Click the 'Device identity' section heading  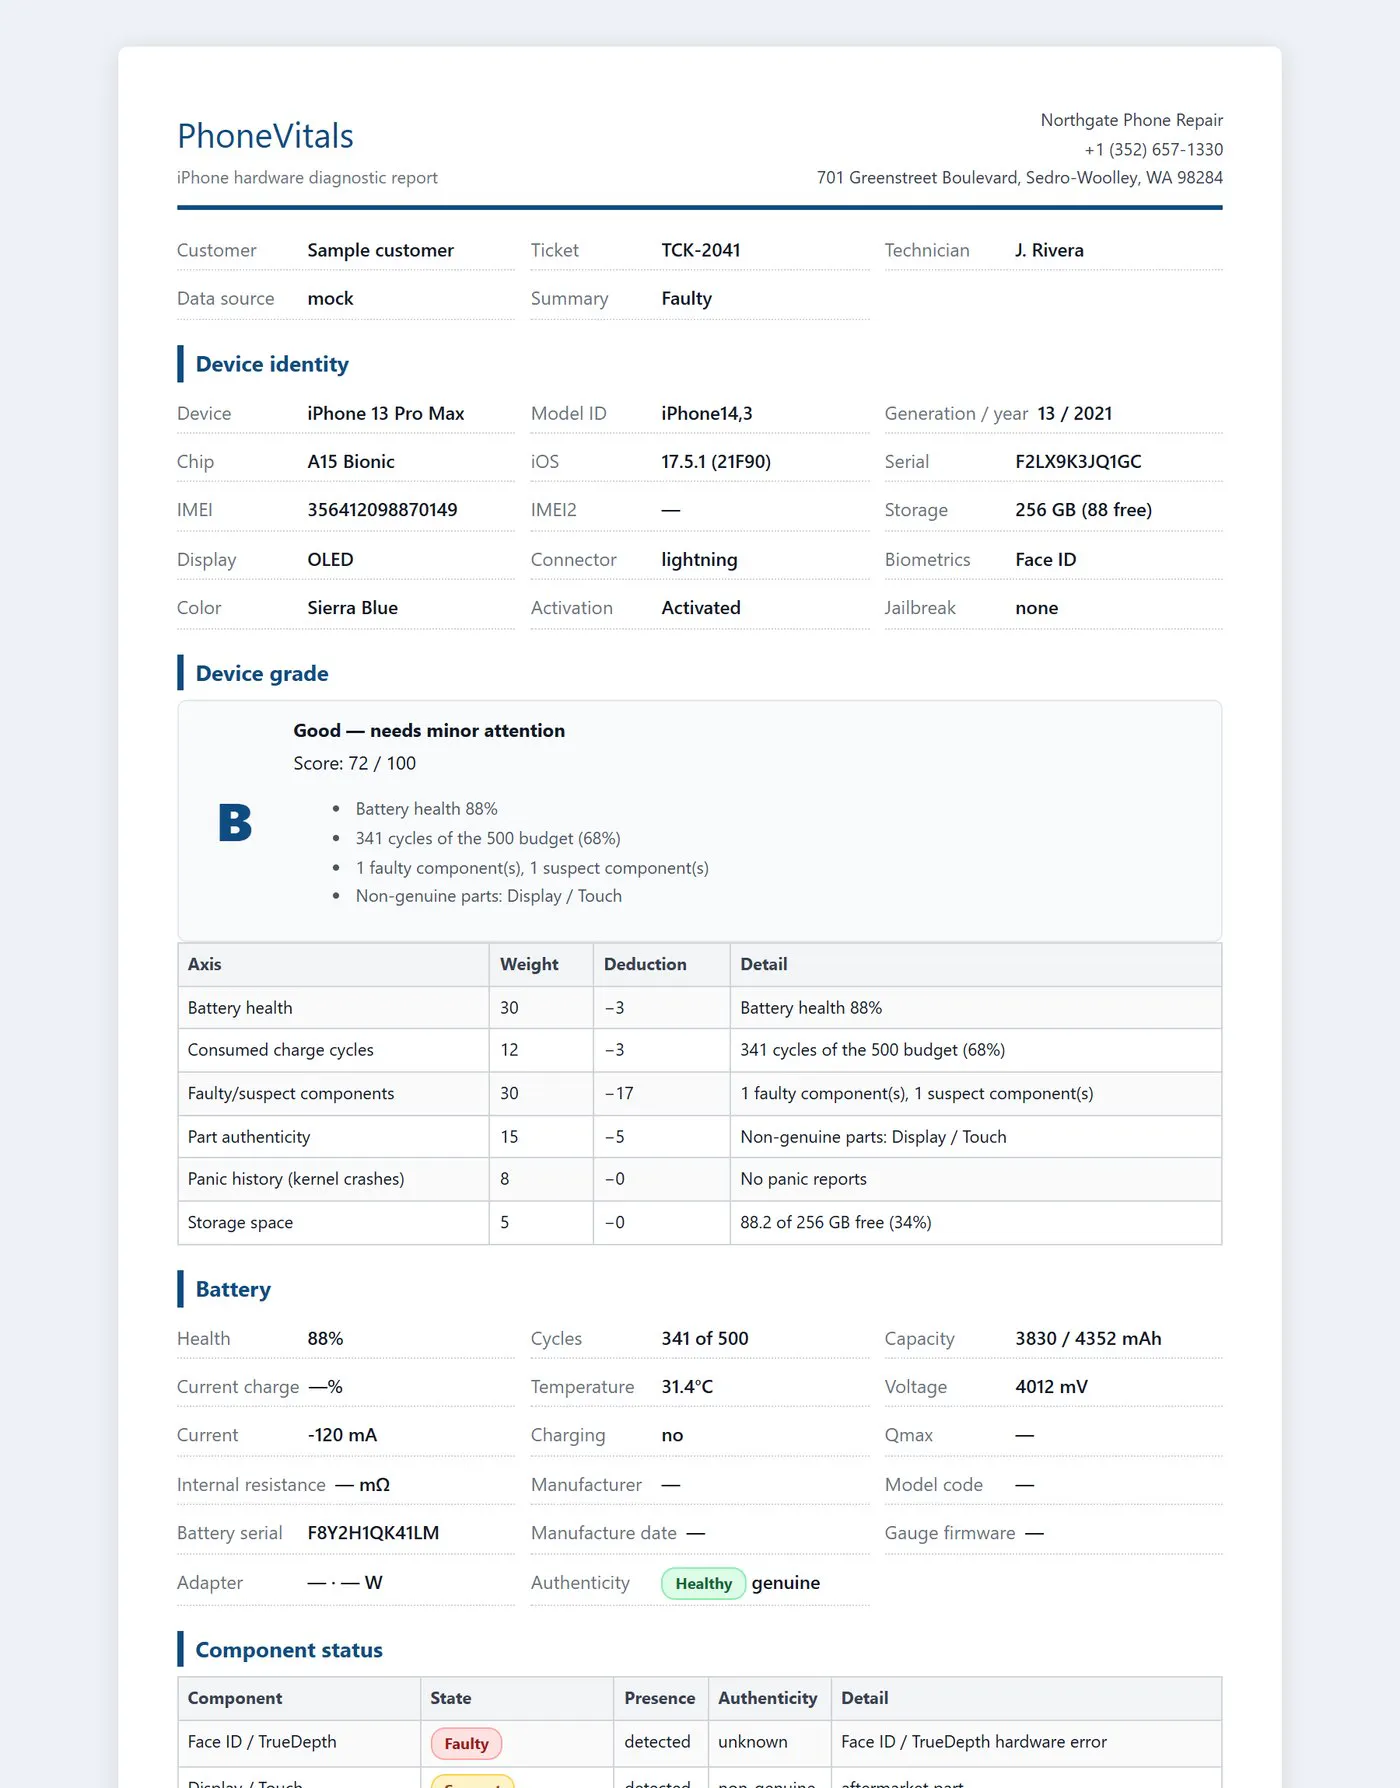coord(272,364)
